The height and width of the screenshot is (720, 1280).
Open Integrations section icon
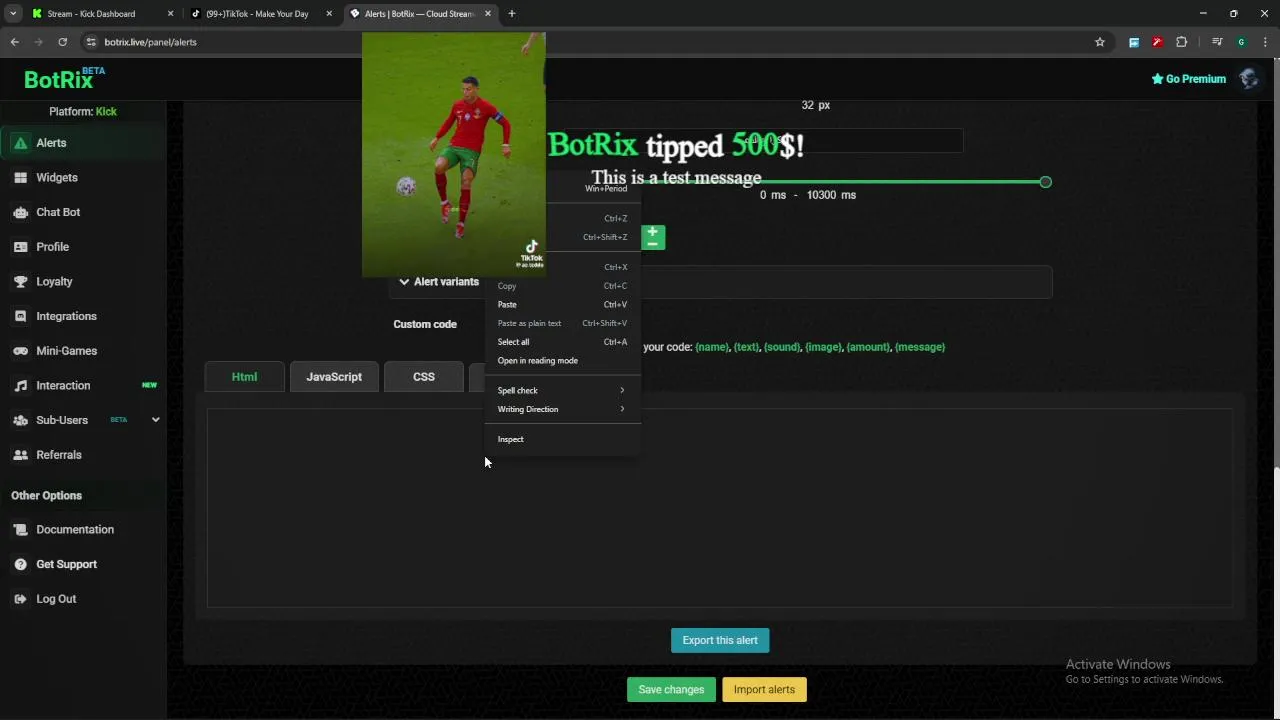point(20,316)
